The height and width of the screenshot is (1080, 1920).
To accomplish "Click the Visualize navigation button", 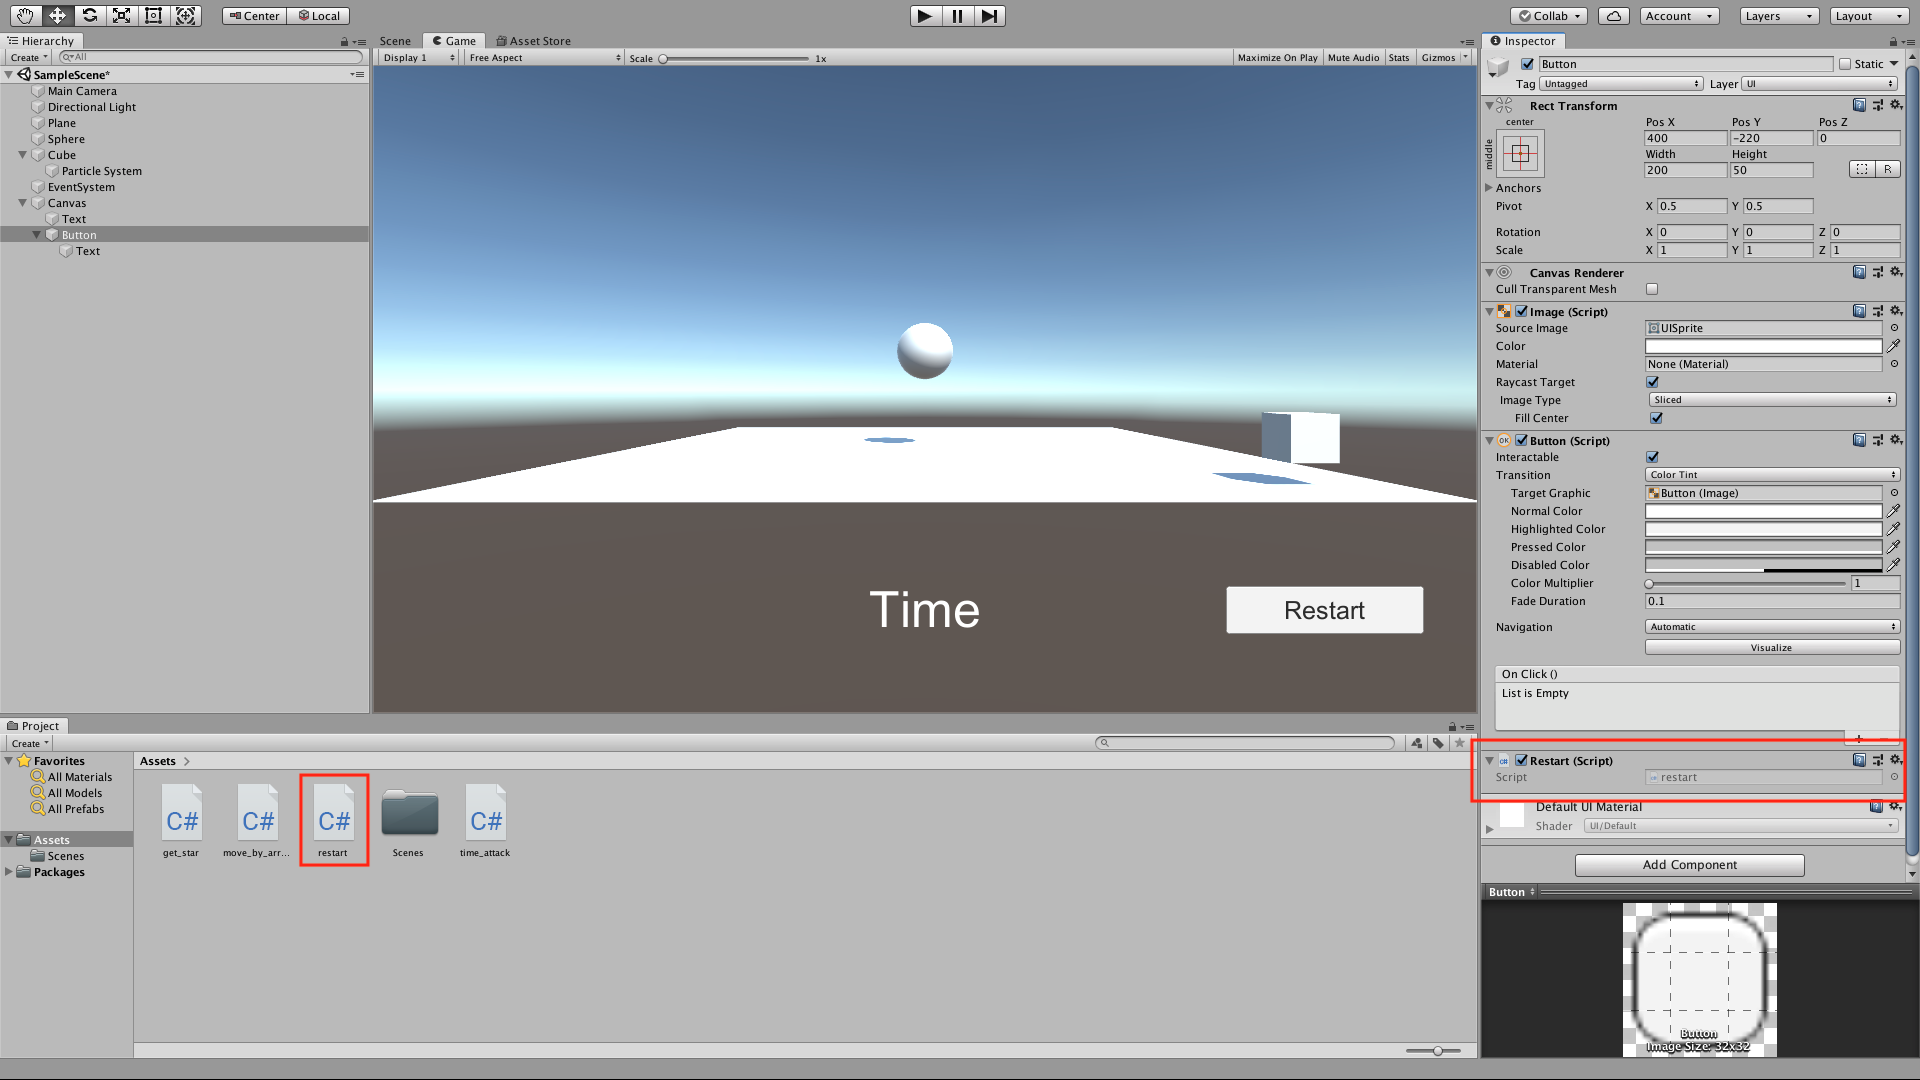I will coord(1771,648).
